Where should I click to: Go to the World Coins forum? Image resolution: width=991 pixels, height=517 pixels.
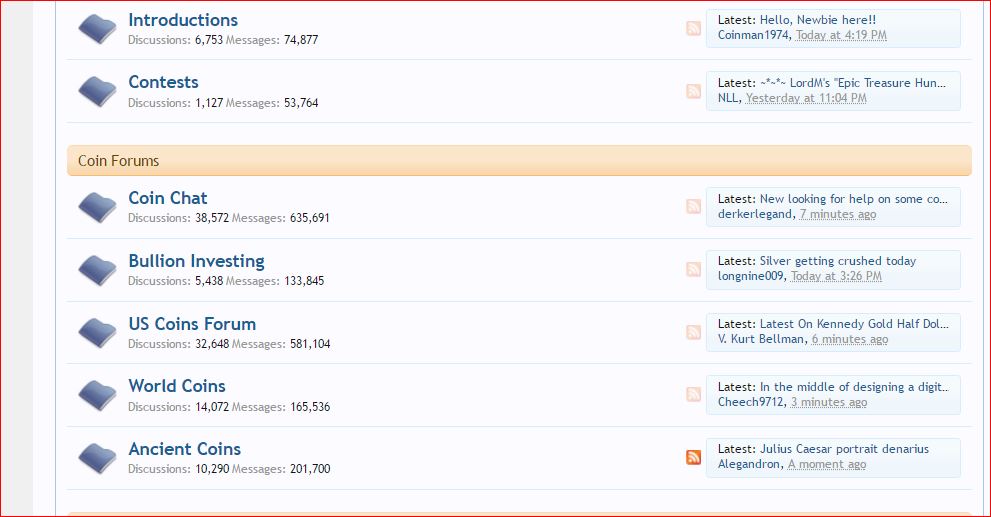click(x=177, y=386)
